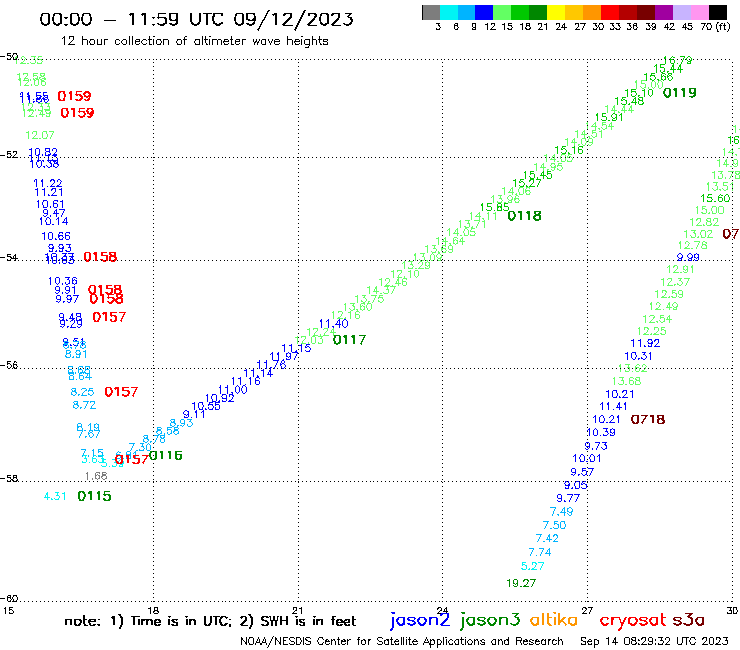
Task: Click the wave height value '5.27'
Action: pyautogui.click(x=532, y=566)
